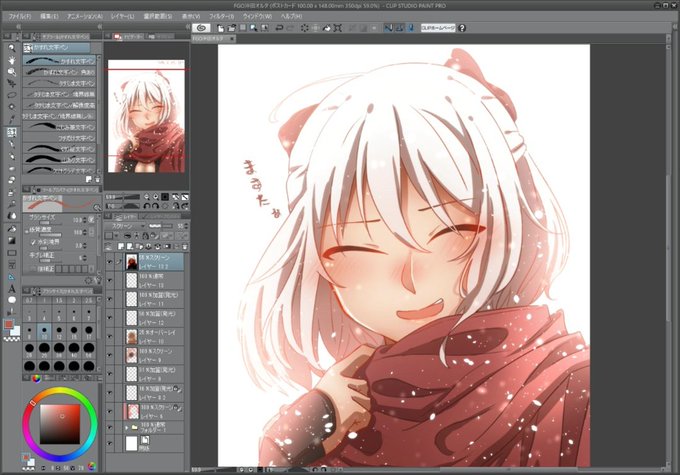
Task: Click the layer opacity stepper arrows showing 55
Action: click(x=186, y=226)
